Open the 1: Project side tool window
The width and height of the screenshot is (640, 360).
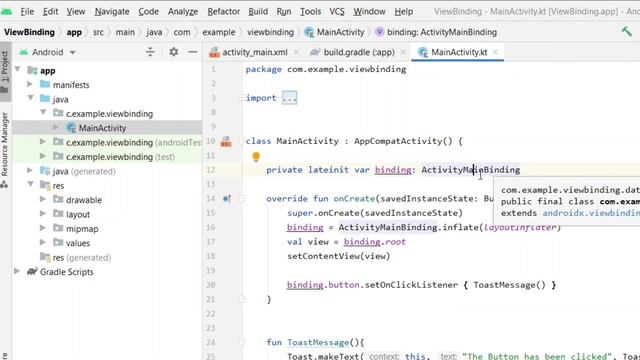point(5,71)
